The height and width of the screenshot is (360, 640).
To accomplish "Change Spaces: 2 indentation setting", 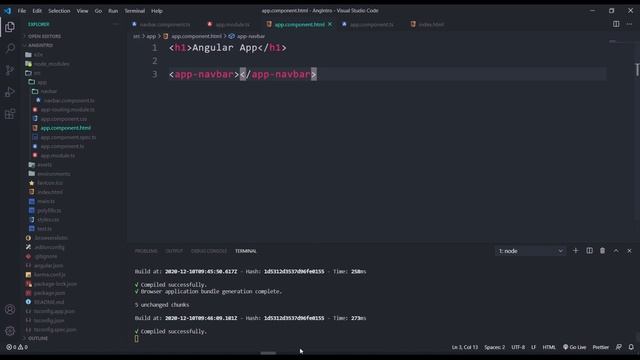I will (x=494, y=347).
